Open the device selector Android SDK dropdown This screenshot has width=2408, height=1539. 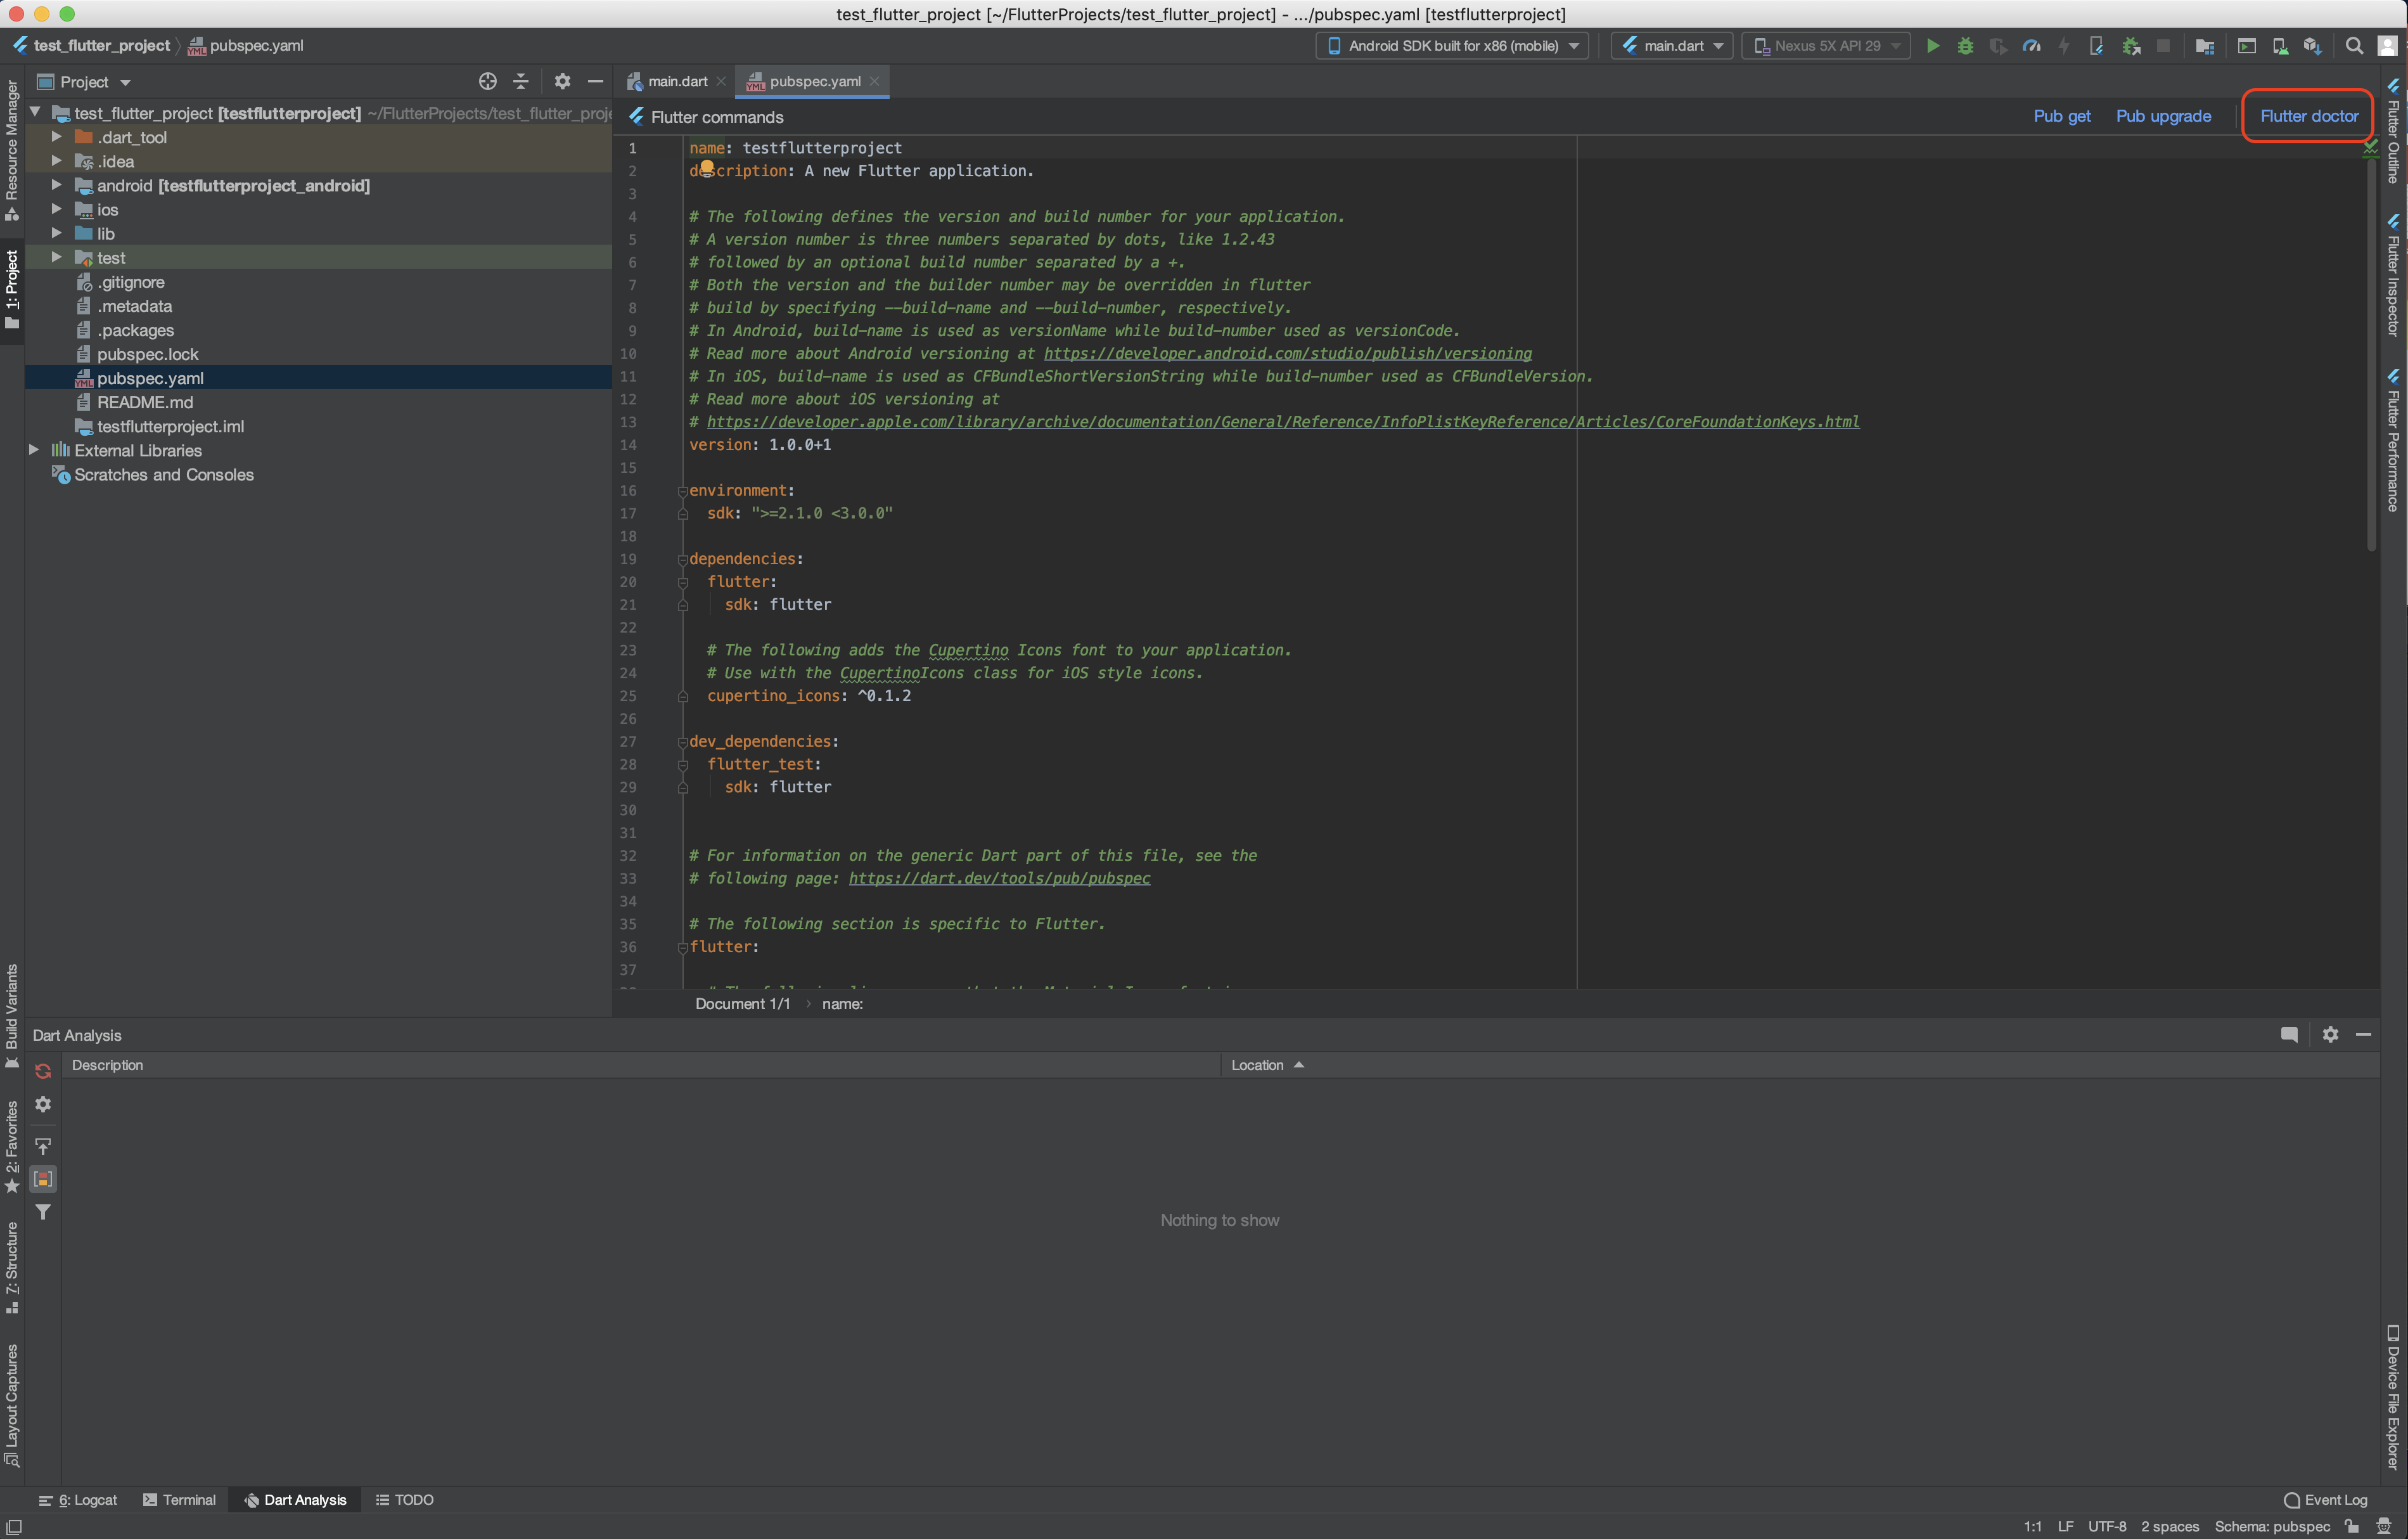coord(1452,46)
